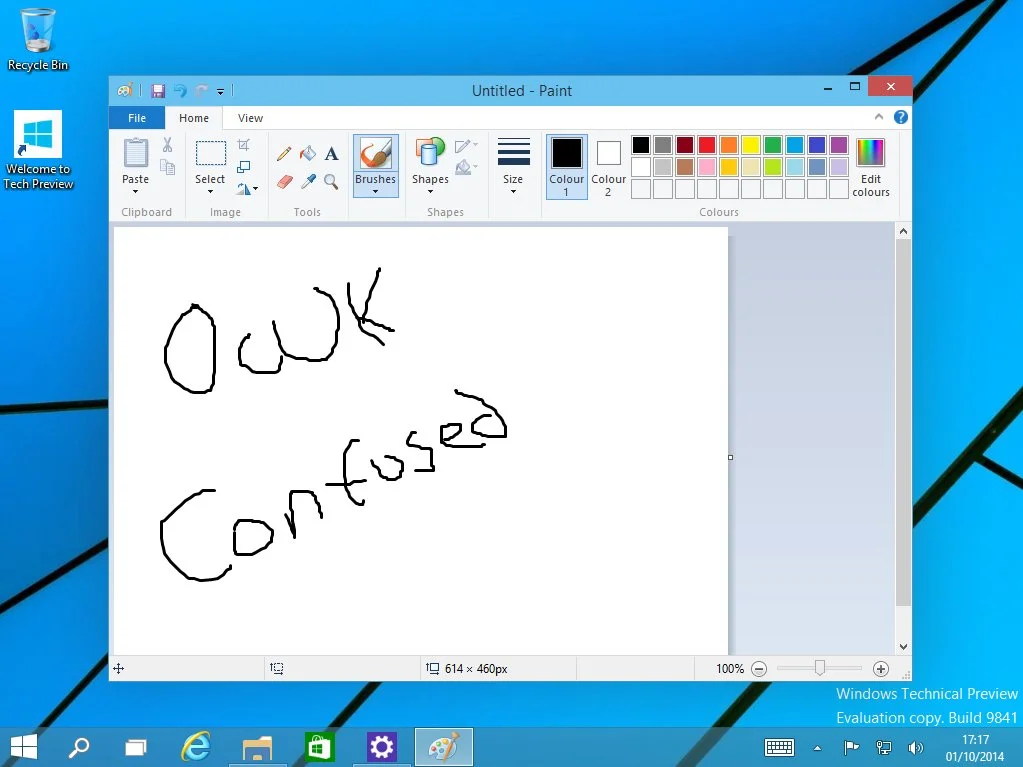Click the Zoom out minus button

click(759, 669)
